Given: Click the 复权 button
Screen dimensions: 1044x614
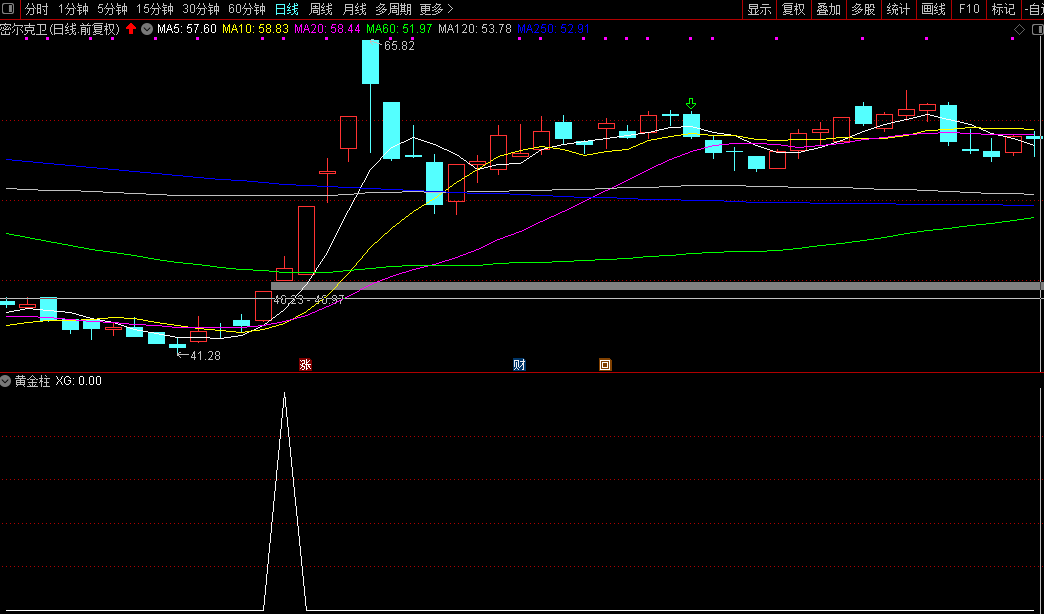Looking at the screenshot, I should pyautogui.click(x=794, y=9).
